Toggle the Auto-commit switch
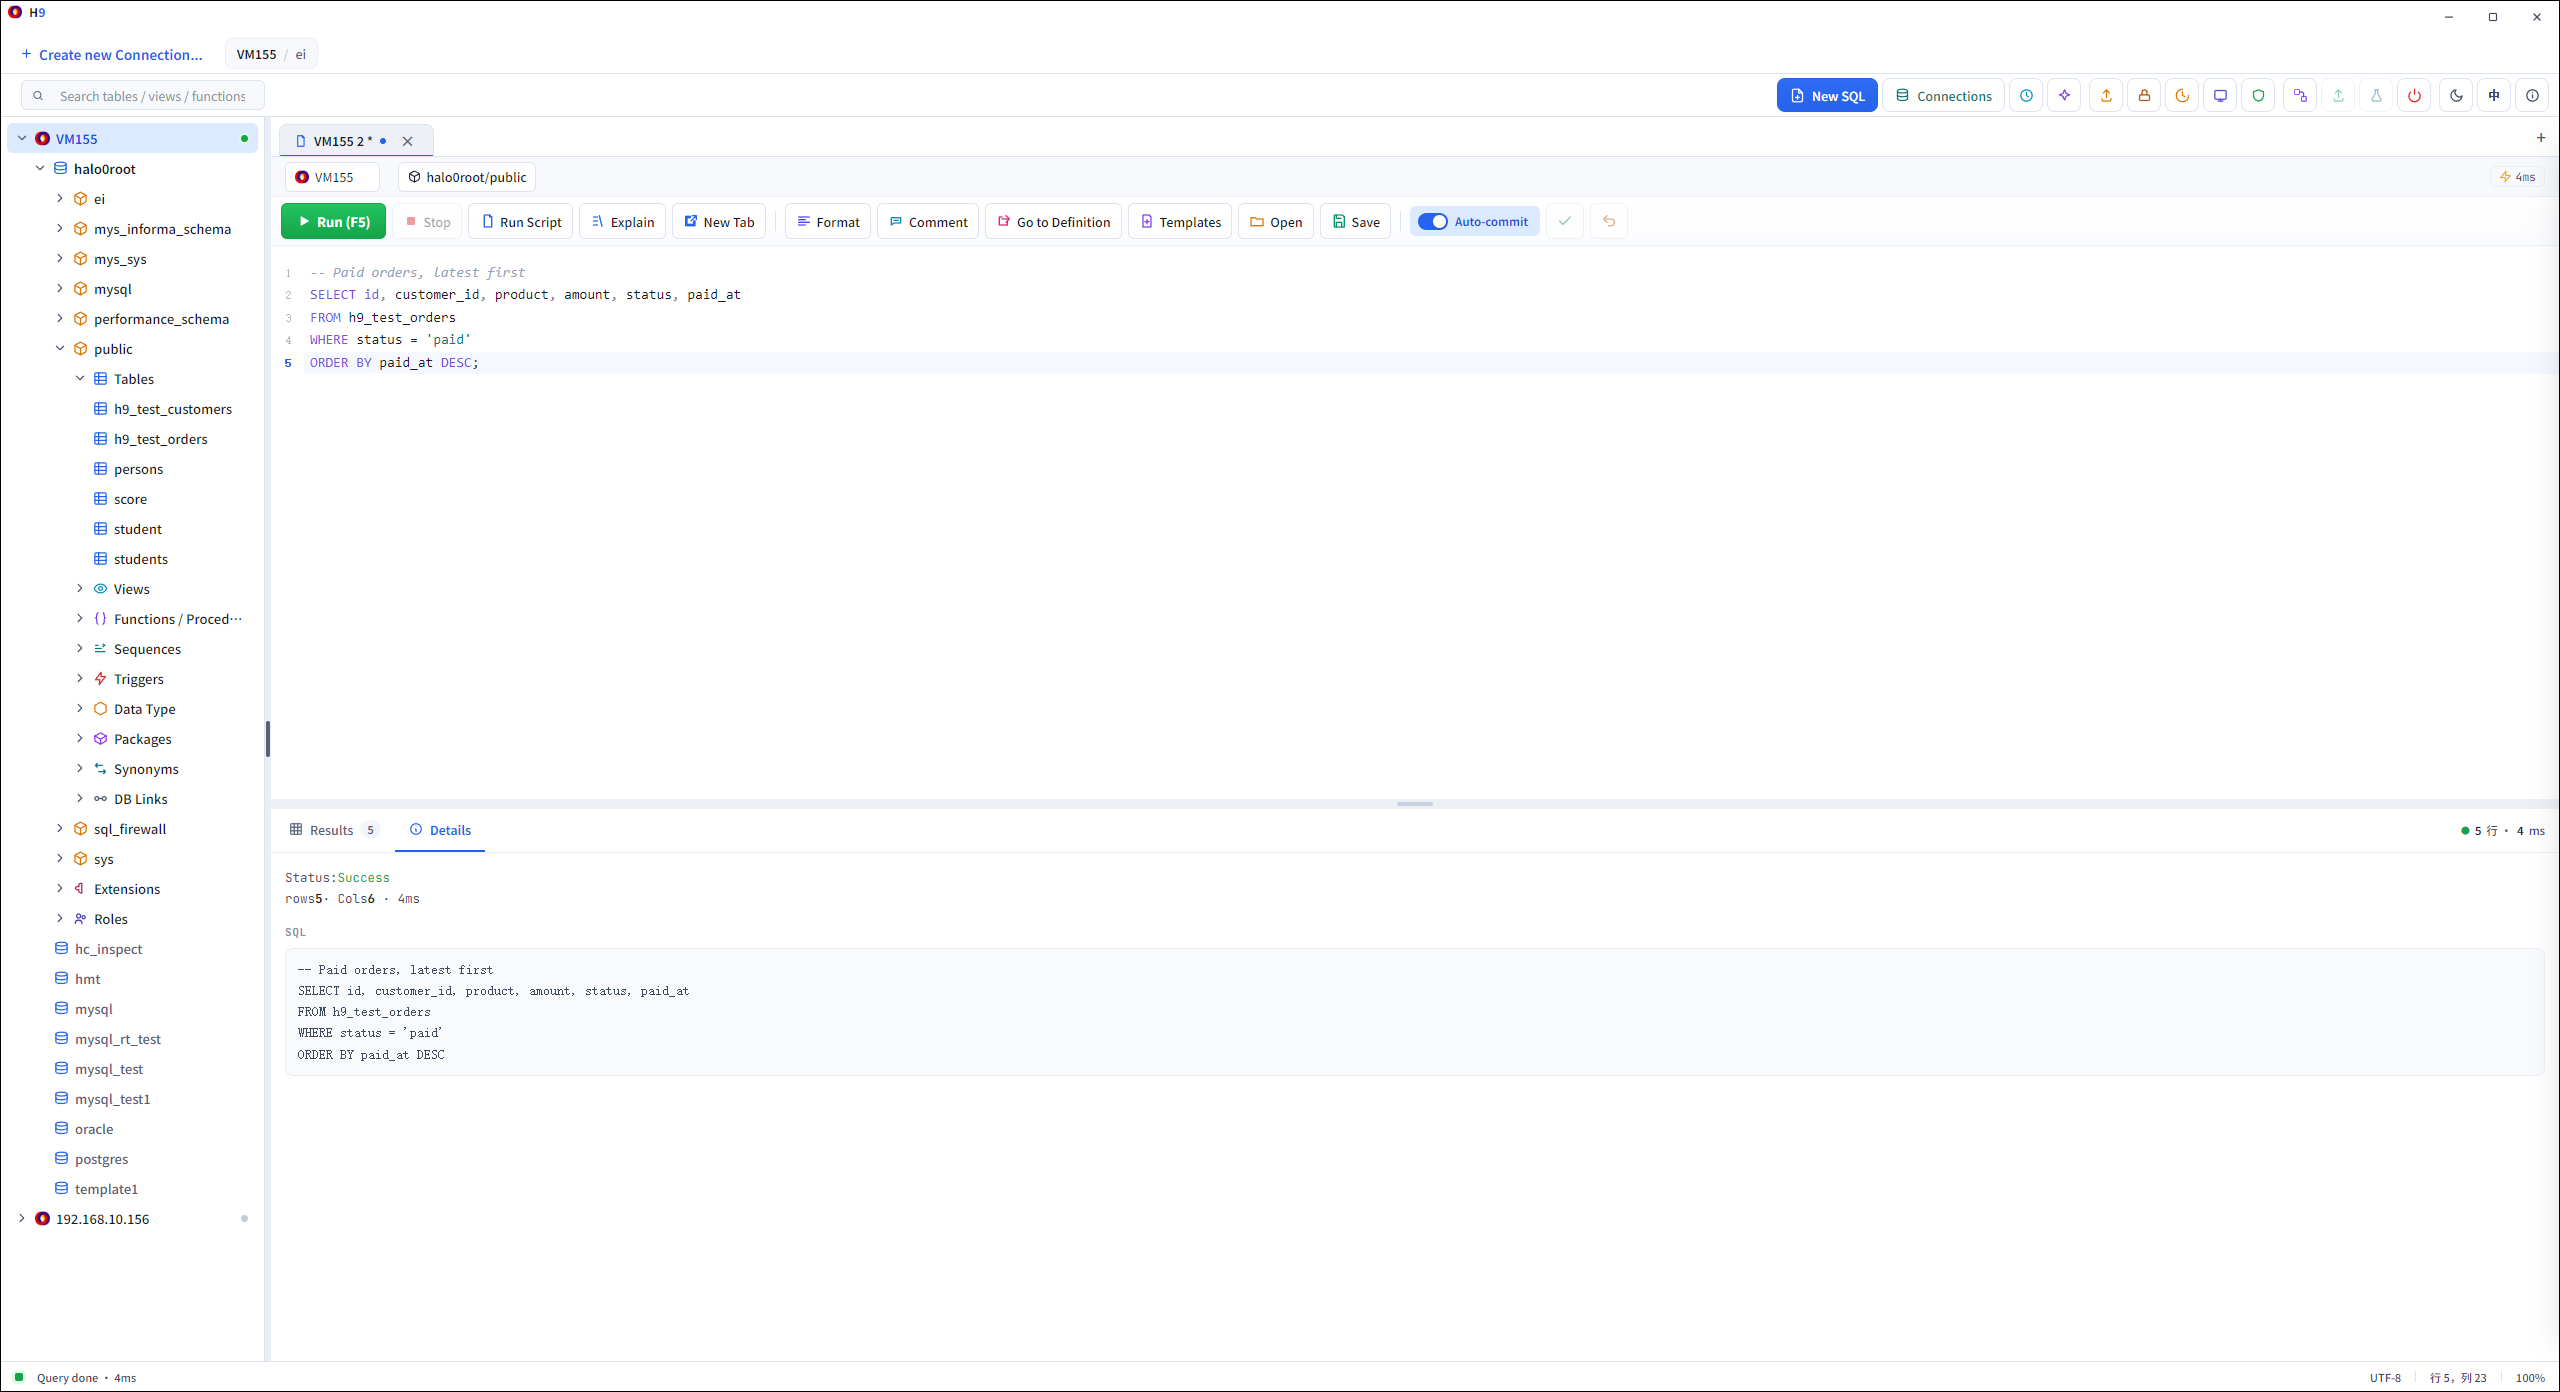Screen dimensions: 2560x1392 (1433, 222)
